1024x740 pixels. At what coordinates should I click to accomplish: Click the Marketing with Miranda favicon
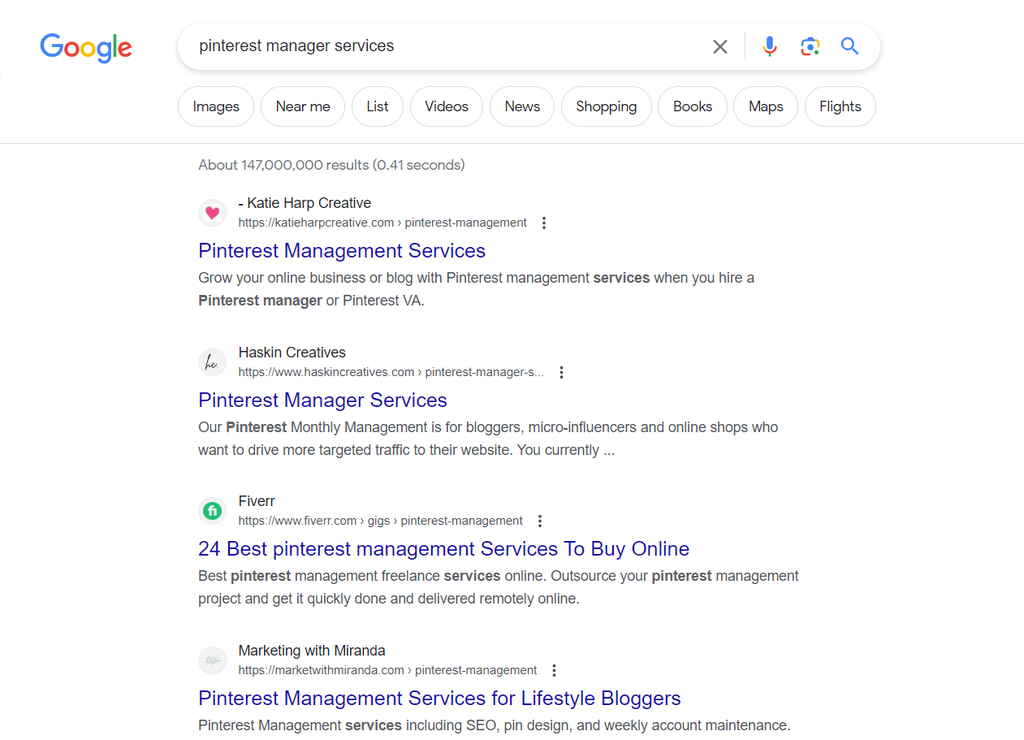point(212,660)
